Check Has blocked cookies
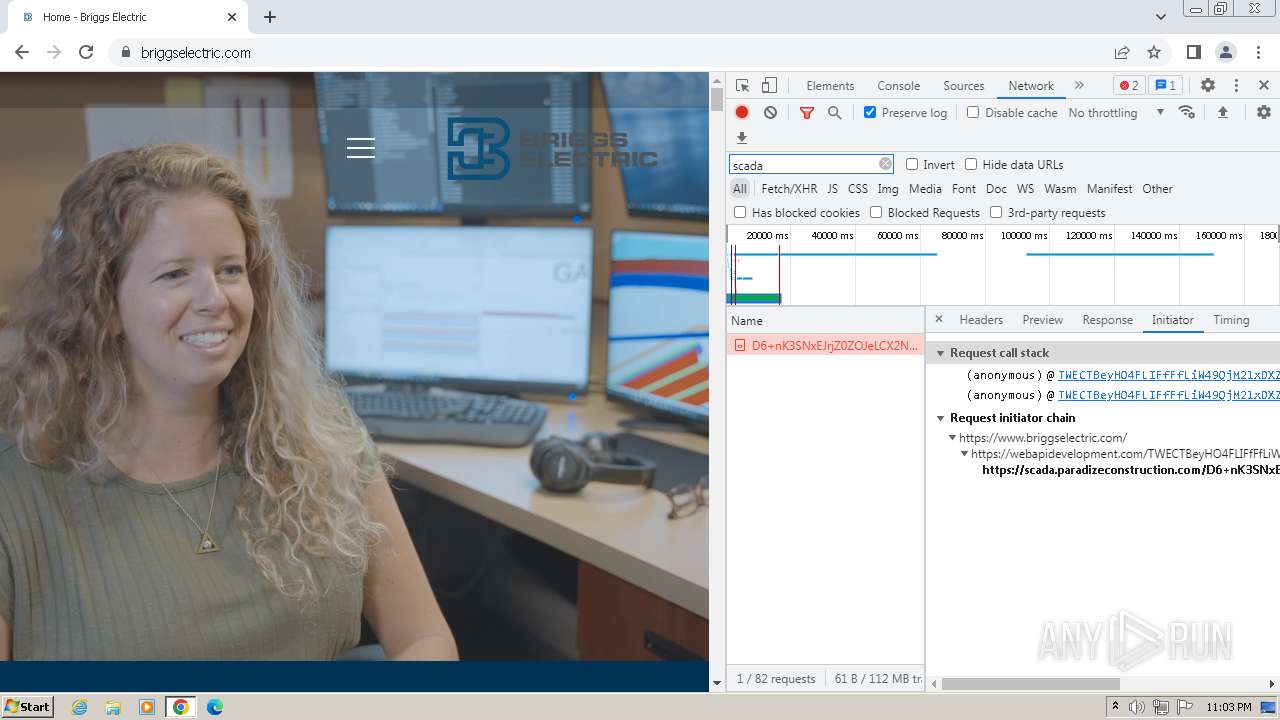Screen dimensions: 1280x720 click(x=740, y=213)
